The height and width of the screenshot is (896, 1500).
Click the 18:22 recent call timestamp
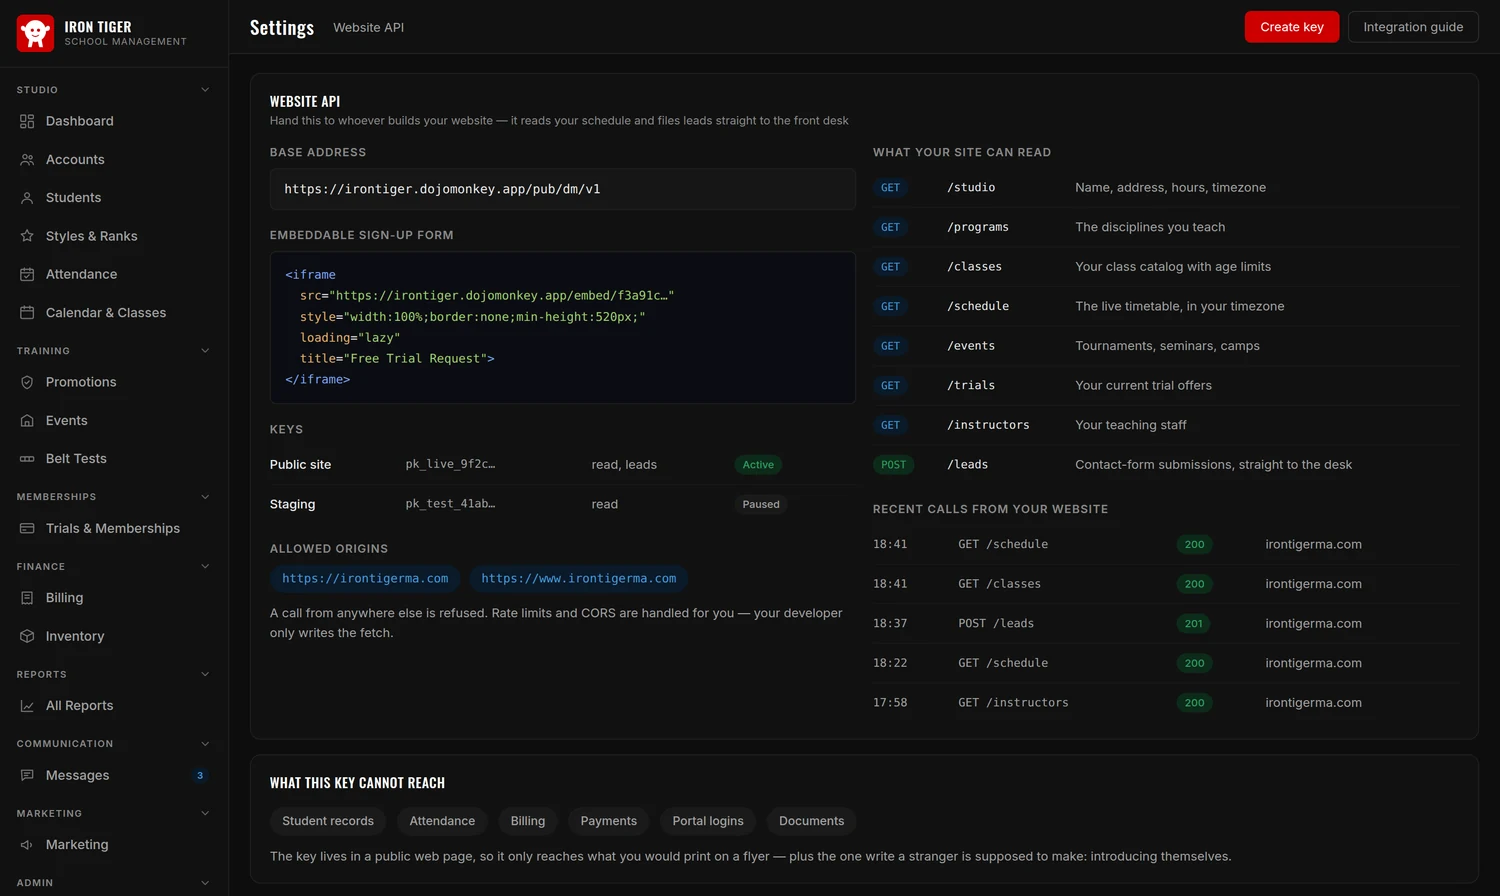pyautogui.click(x=890, y=663)
